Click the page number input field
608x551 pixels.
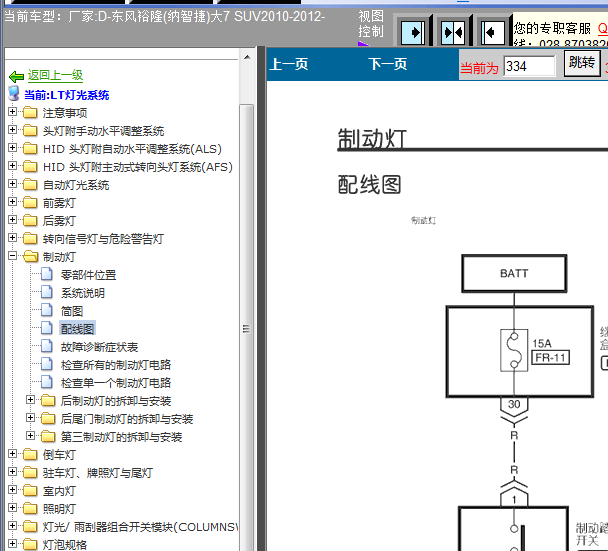[529, 66]
